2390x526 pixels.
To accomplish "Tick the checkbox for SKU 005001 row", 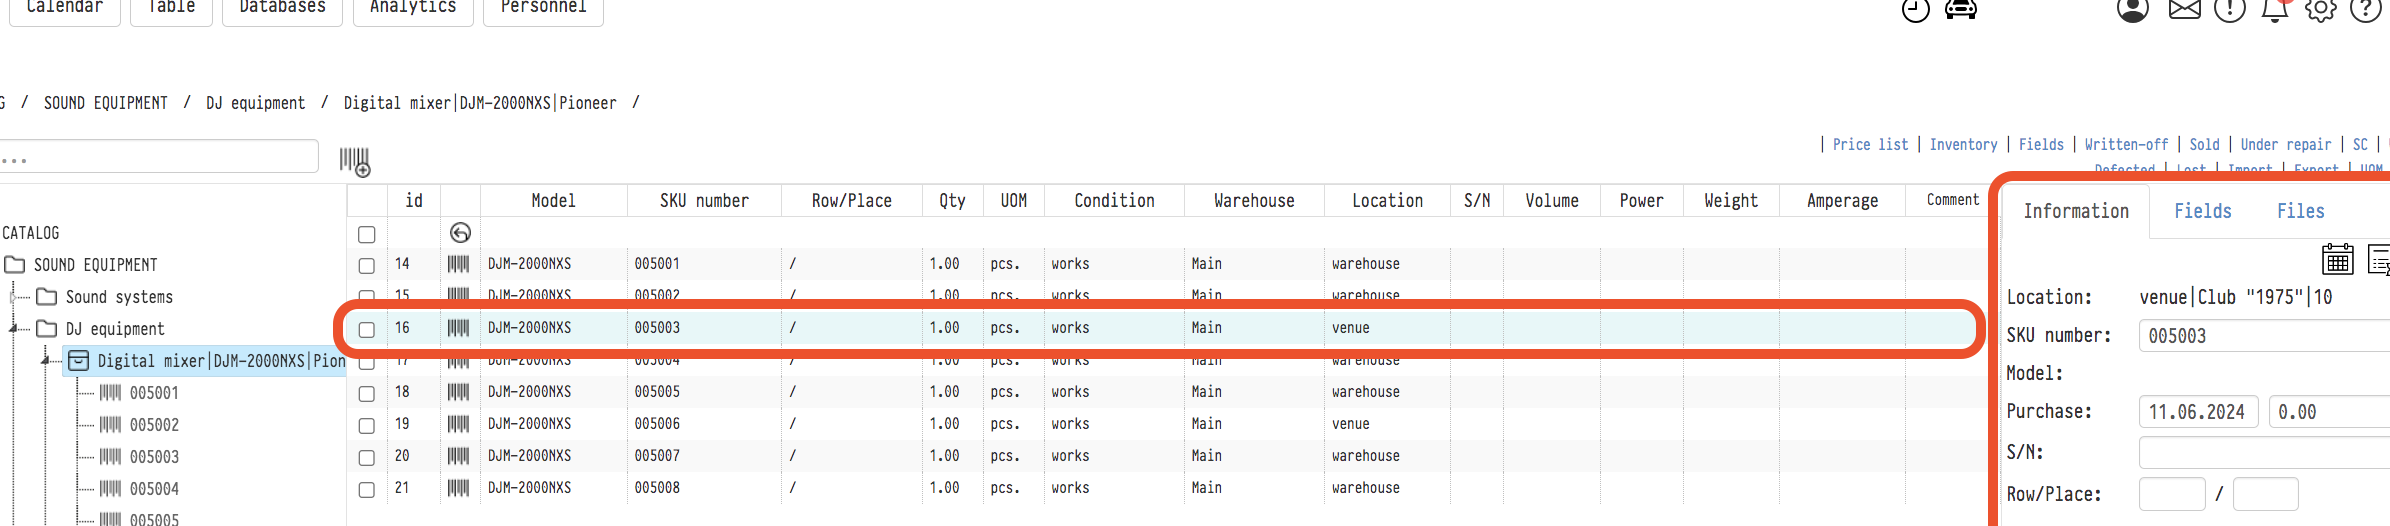I will pos(367,265).
